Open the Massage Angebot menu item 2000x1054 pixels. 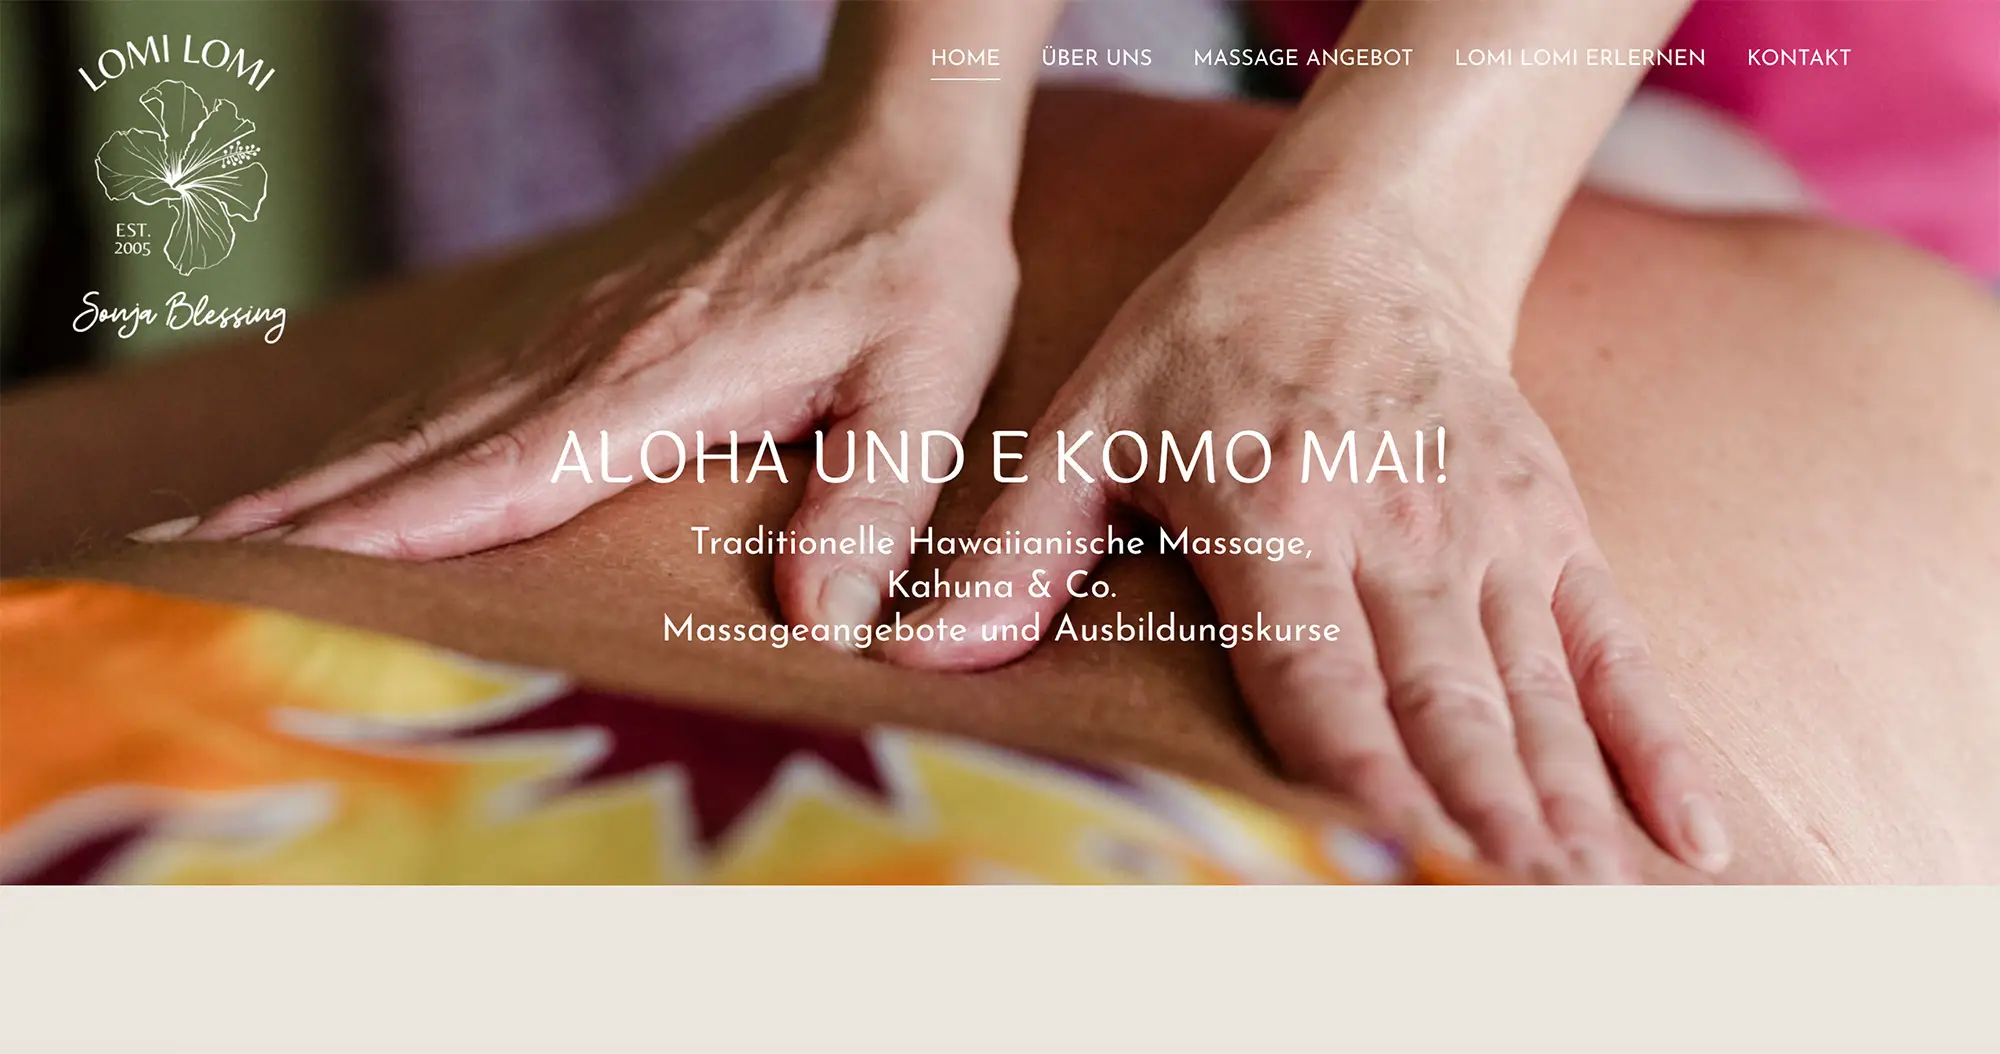pos(1303,58)
